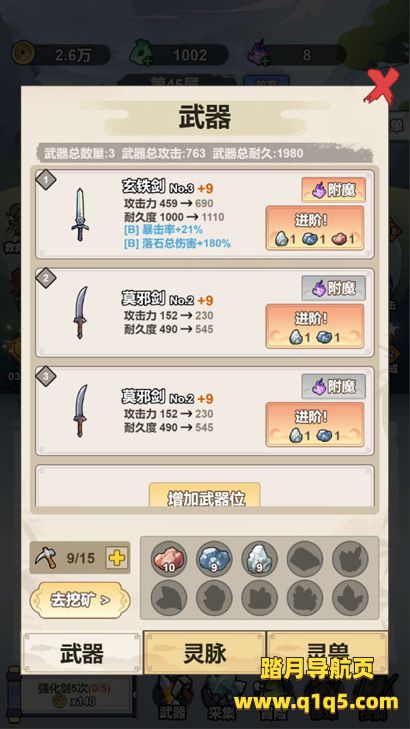Enchant 玄铁剑 with the 附魔 button
This screenshot has height=729, width=410.
click(x=333, y=190)
